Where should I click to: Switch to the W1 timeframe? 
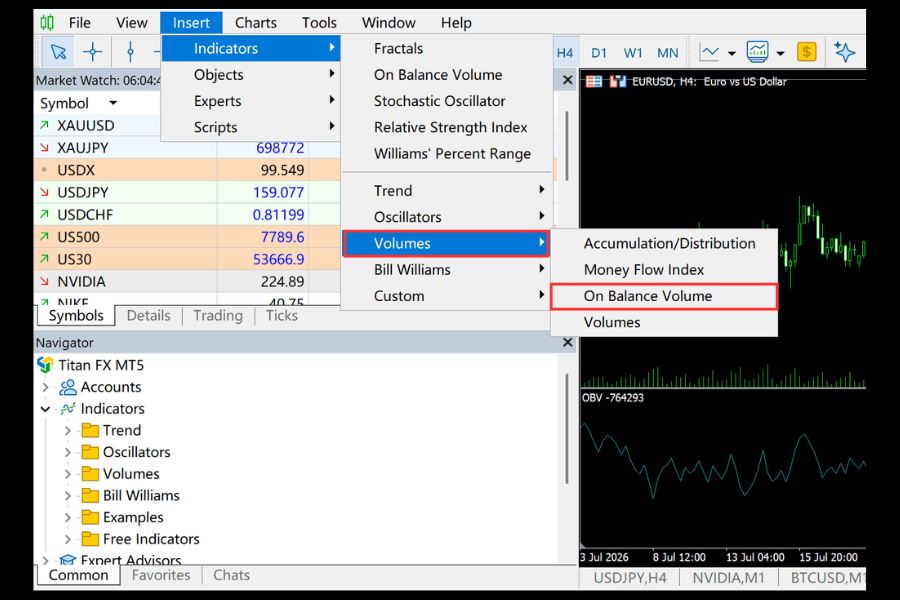click(633, 53)
